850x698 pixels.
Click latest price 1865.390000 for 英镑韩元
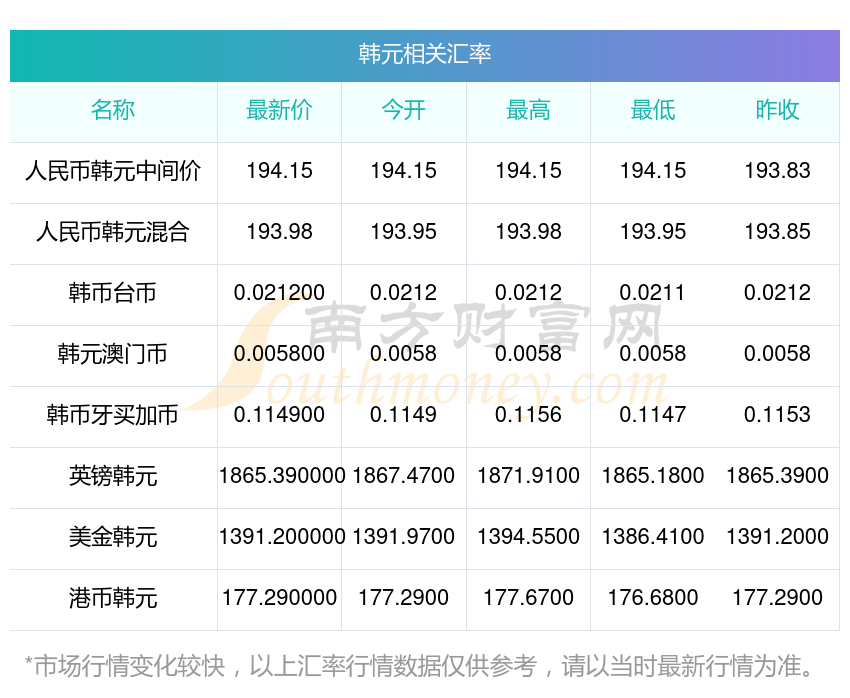(x=282, y=476)
